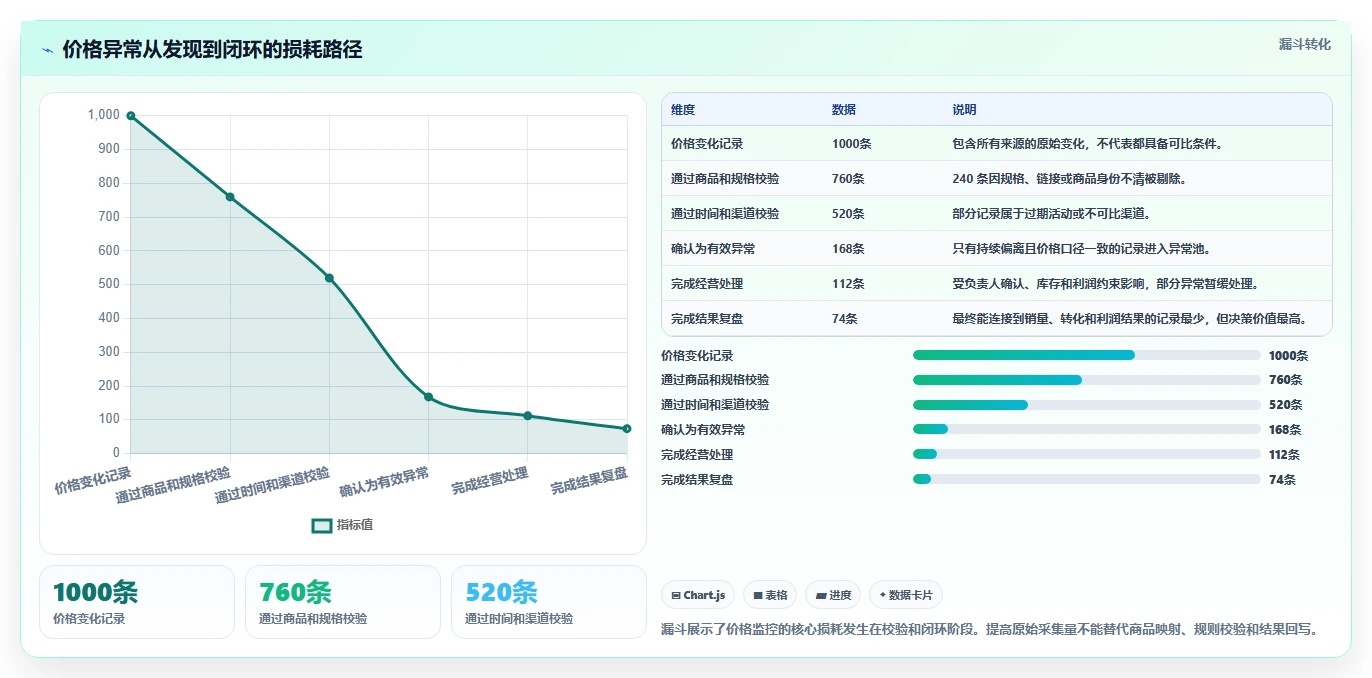Open the 520条 通过时间和渠道校验 KPI card
The width and height of the screenshot is (1372, 678).
549,602
